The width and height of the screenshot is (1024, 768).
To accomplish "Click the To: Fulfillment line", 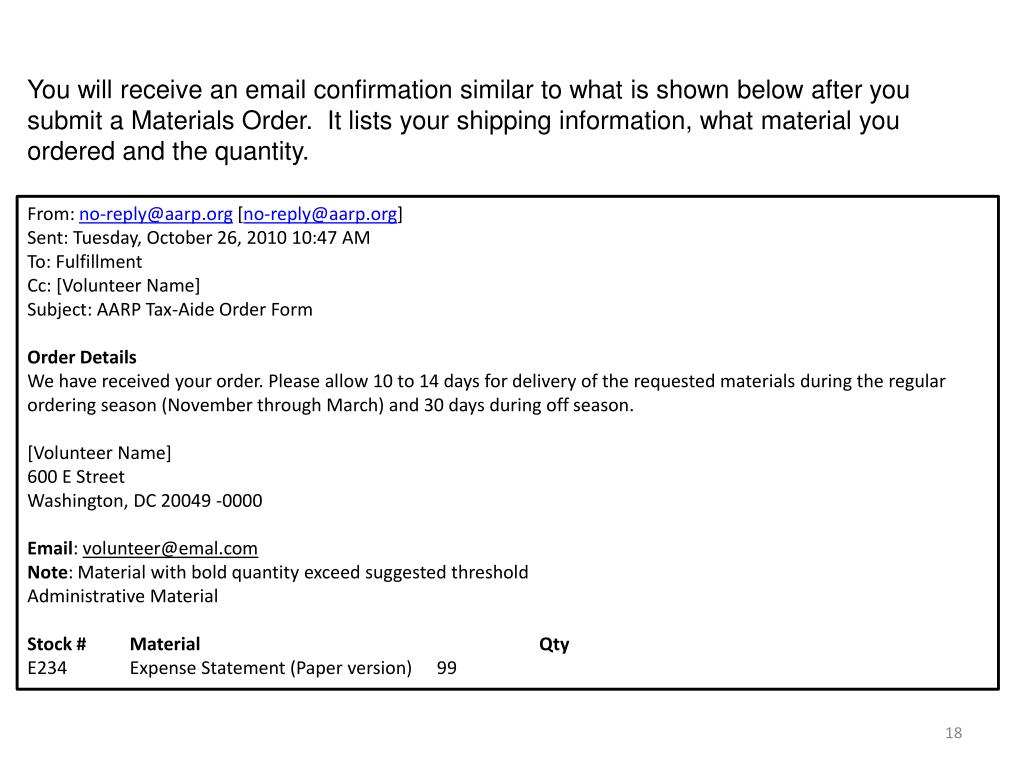I will pos(84,262).
